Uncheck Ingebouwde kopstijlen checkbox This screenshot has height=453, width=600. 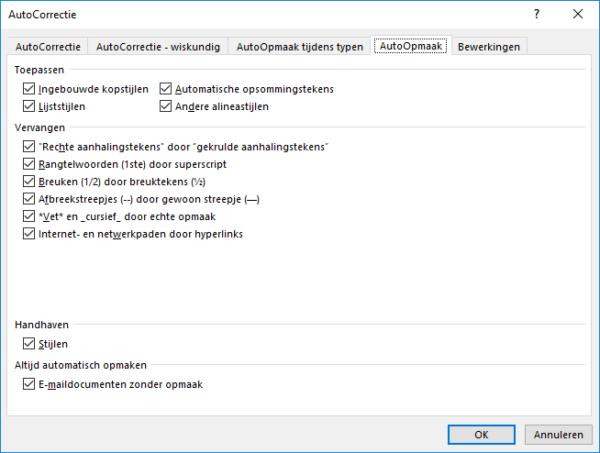[x=29, y=89]
